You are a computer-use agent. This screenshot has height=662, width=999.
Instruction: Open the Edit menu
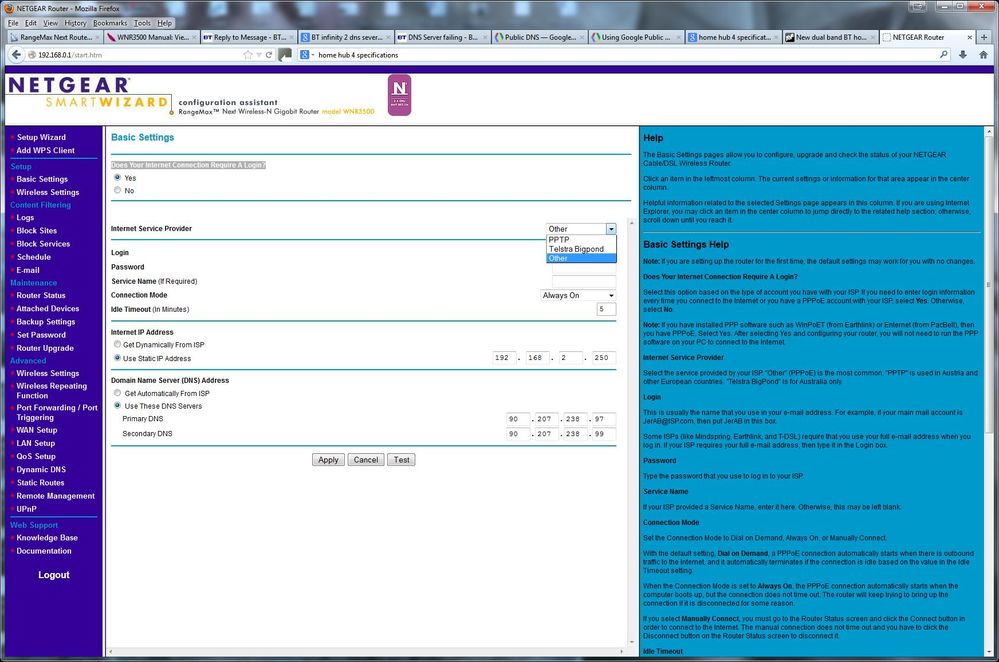[31, 23]
